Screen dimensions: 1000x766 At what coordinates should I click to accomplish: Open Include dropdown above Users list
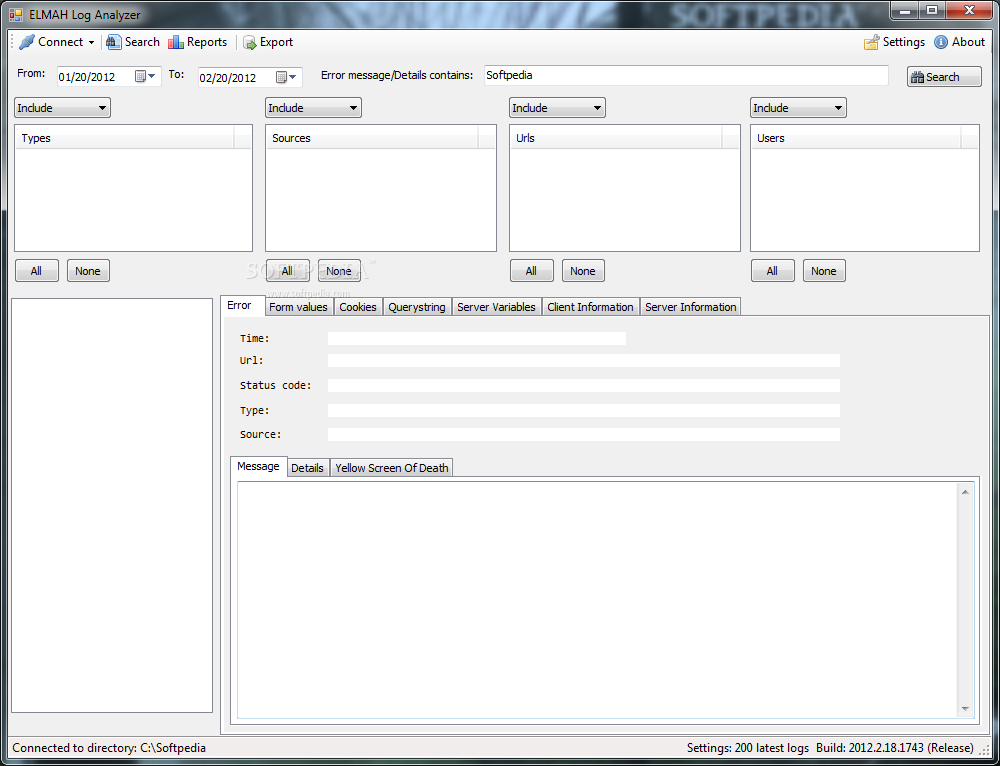tap(798, 108)
